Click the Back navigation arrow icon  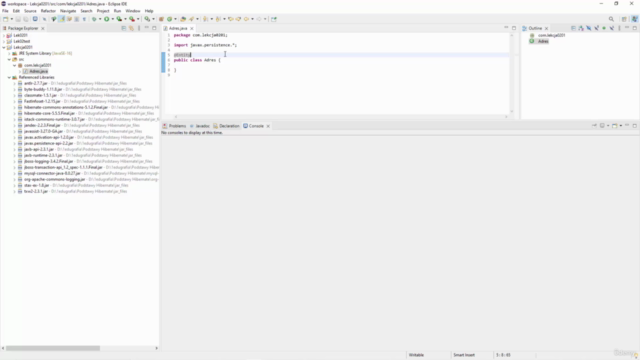(x=246, y=19)
